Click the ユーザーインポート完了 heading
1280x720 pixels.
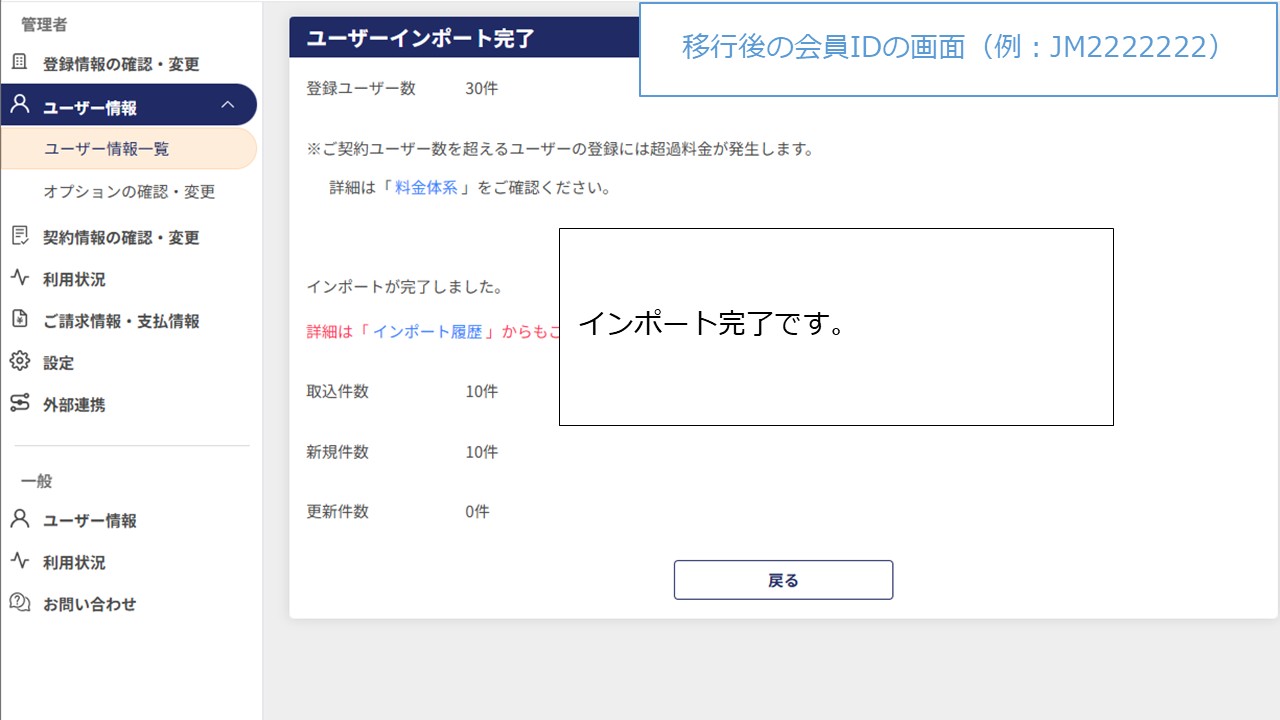point(420,39)
